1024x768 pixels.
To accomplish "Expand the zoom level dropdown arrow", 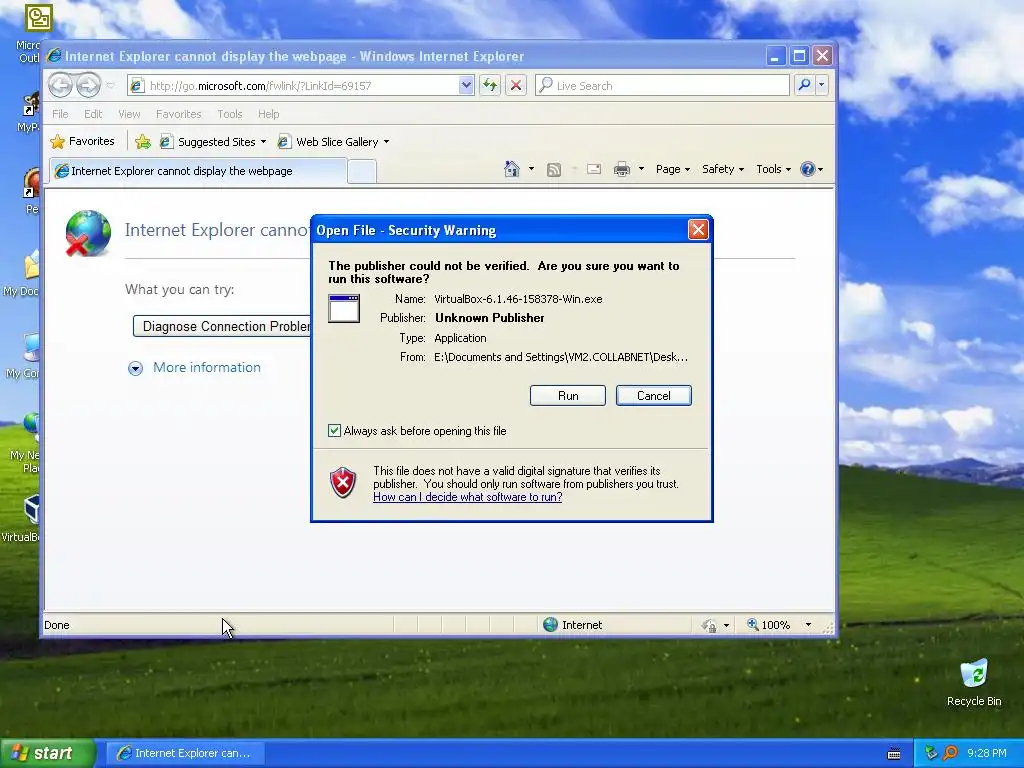I will 808,625.
